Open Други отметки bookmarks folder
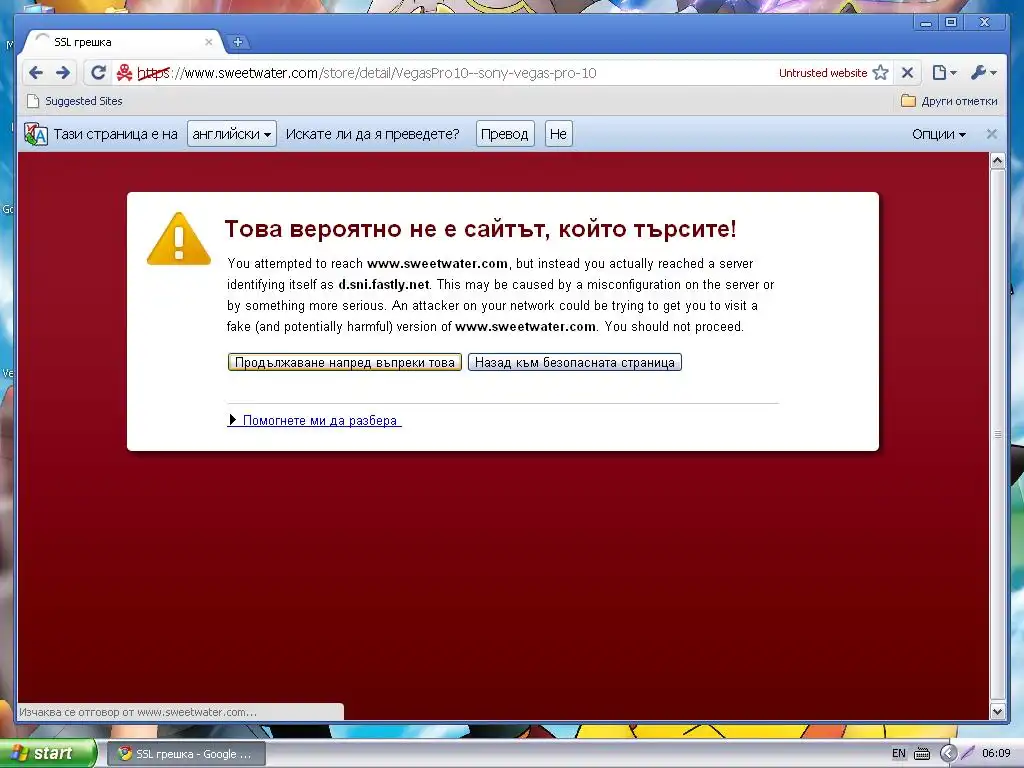This screenshot has height=768, width=1024. click(x=949, y=101)
